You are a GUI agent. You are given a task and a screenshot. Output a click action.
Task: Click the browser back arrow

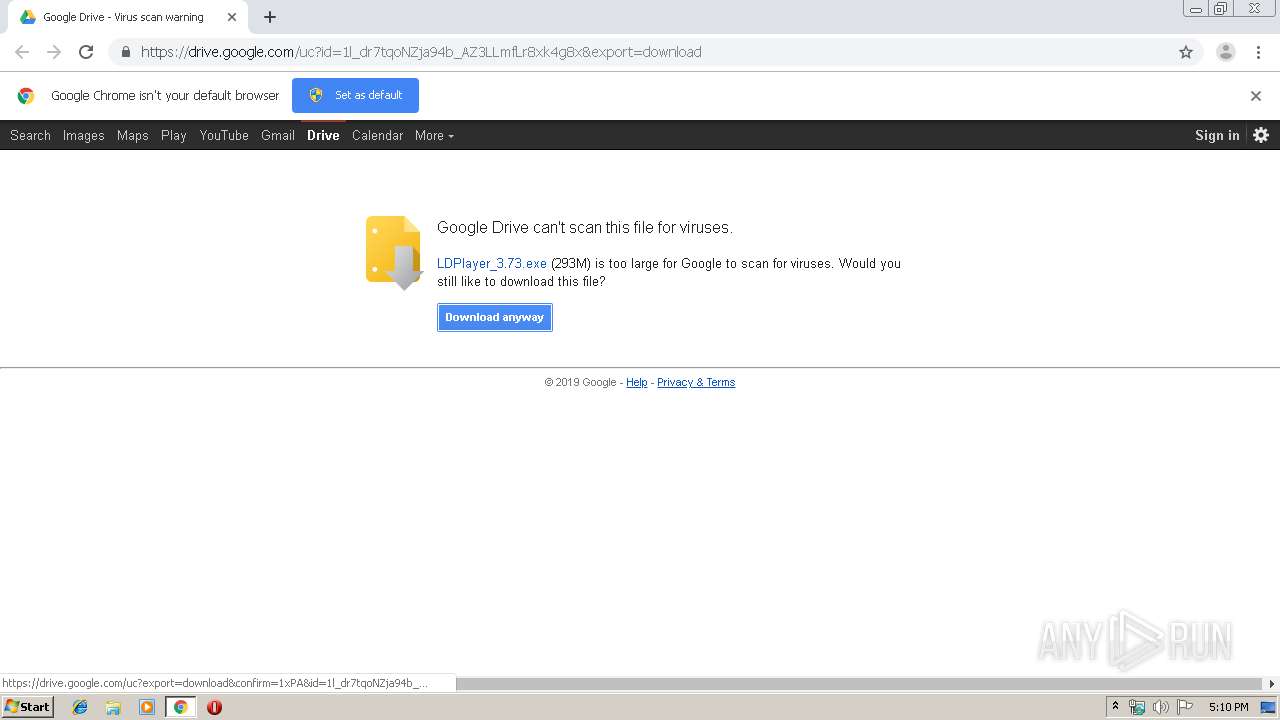pos(22,52)
